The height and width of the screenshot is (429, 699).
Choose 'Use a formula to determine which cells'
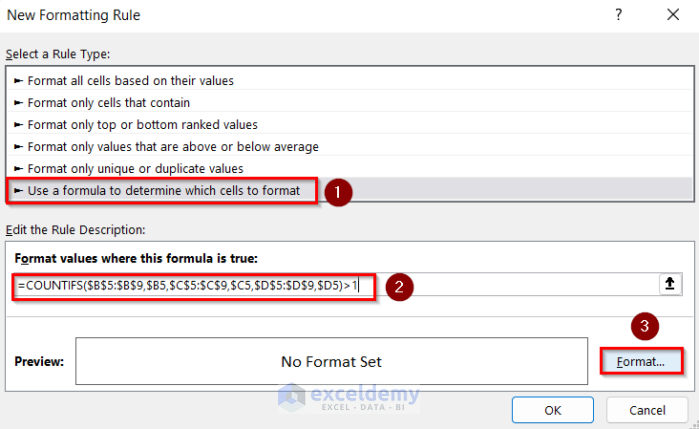click(x=163, y=190)
